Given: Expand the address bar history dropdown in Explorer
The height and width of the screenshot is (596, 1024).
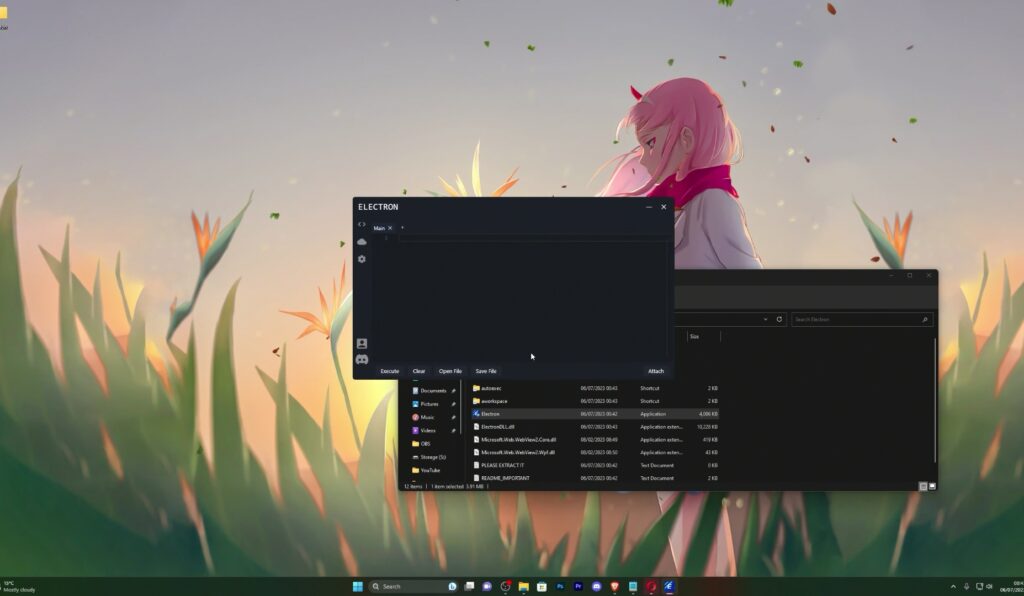Looking at the screenshot, I should click(x=765, y=319).
